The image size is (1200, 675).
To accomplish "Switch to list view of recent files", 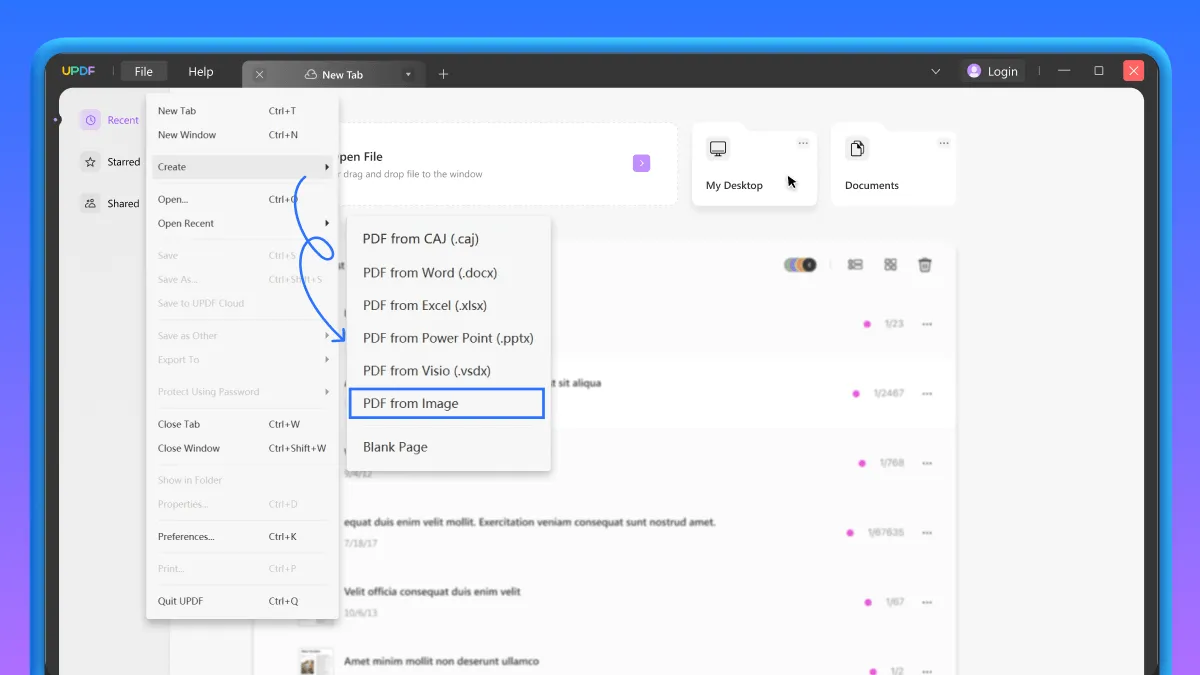I will click(855, 264).
